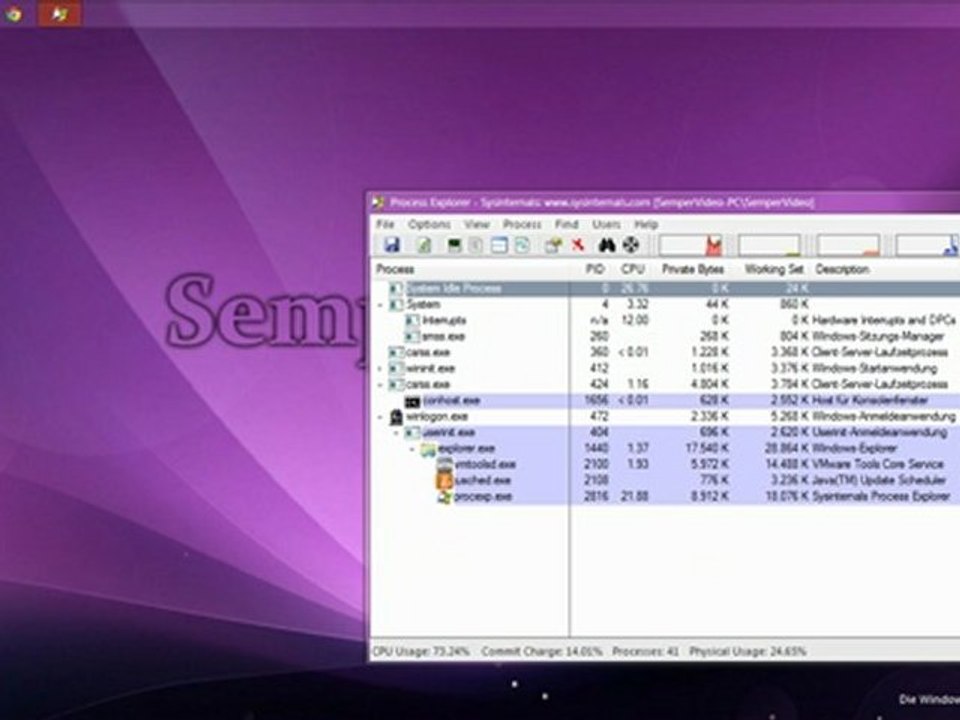Click the vmtoolsd.exe VMware icon

[x=444, y=465]
